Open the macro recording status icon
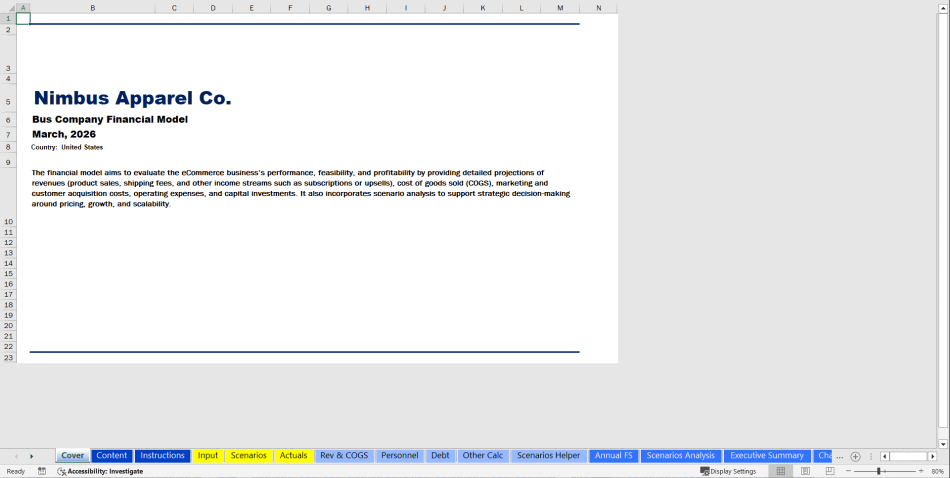950x478 pixels. pos(42,471)
